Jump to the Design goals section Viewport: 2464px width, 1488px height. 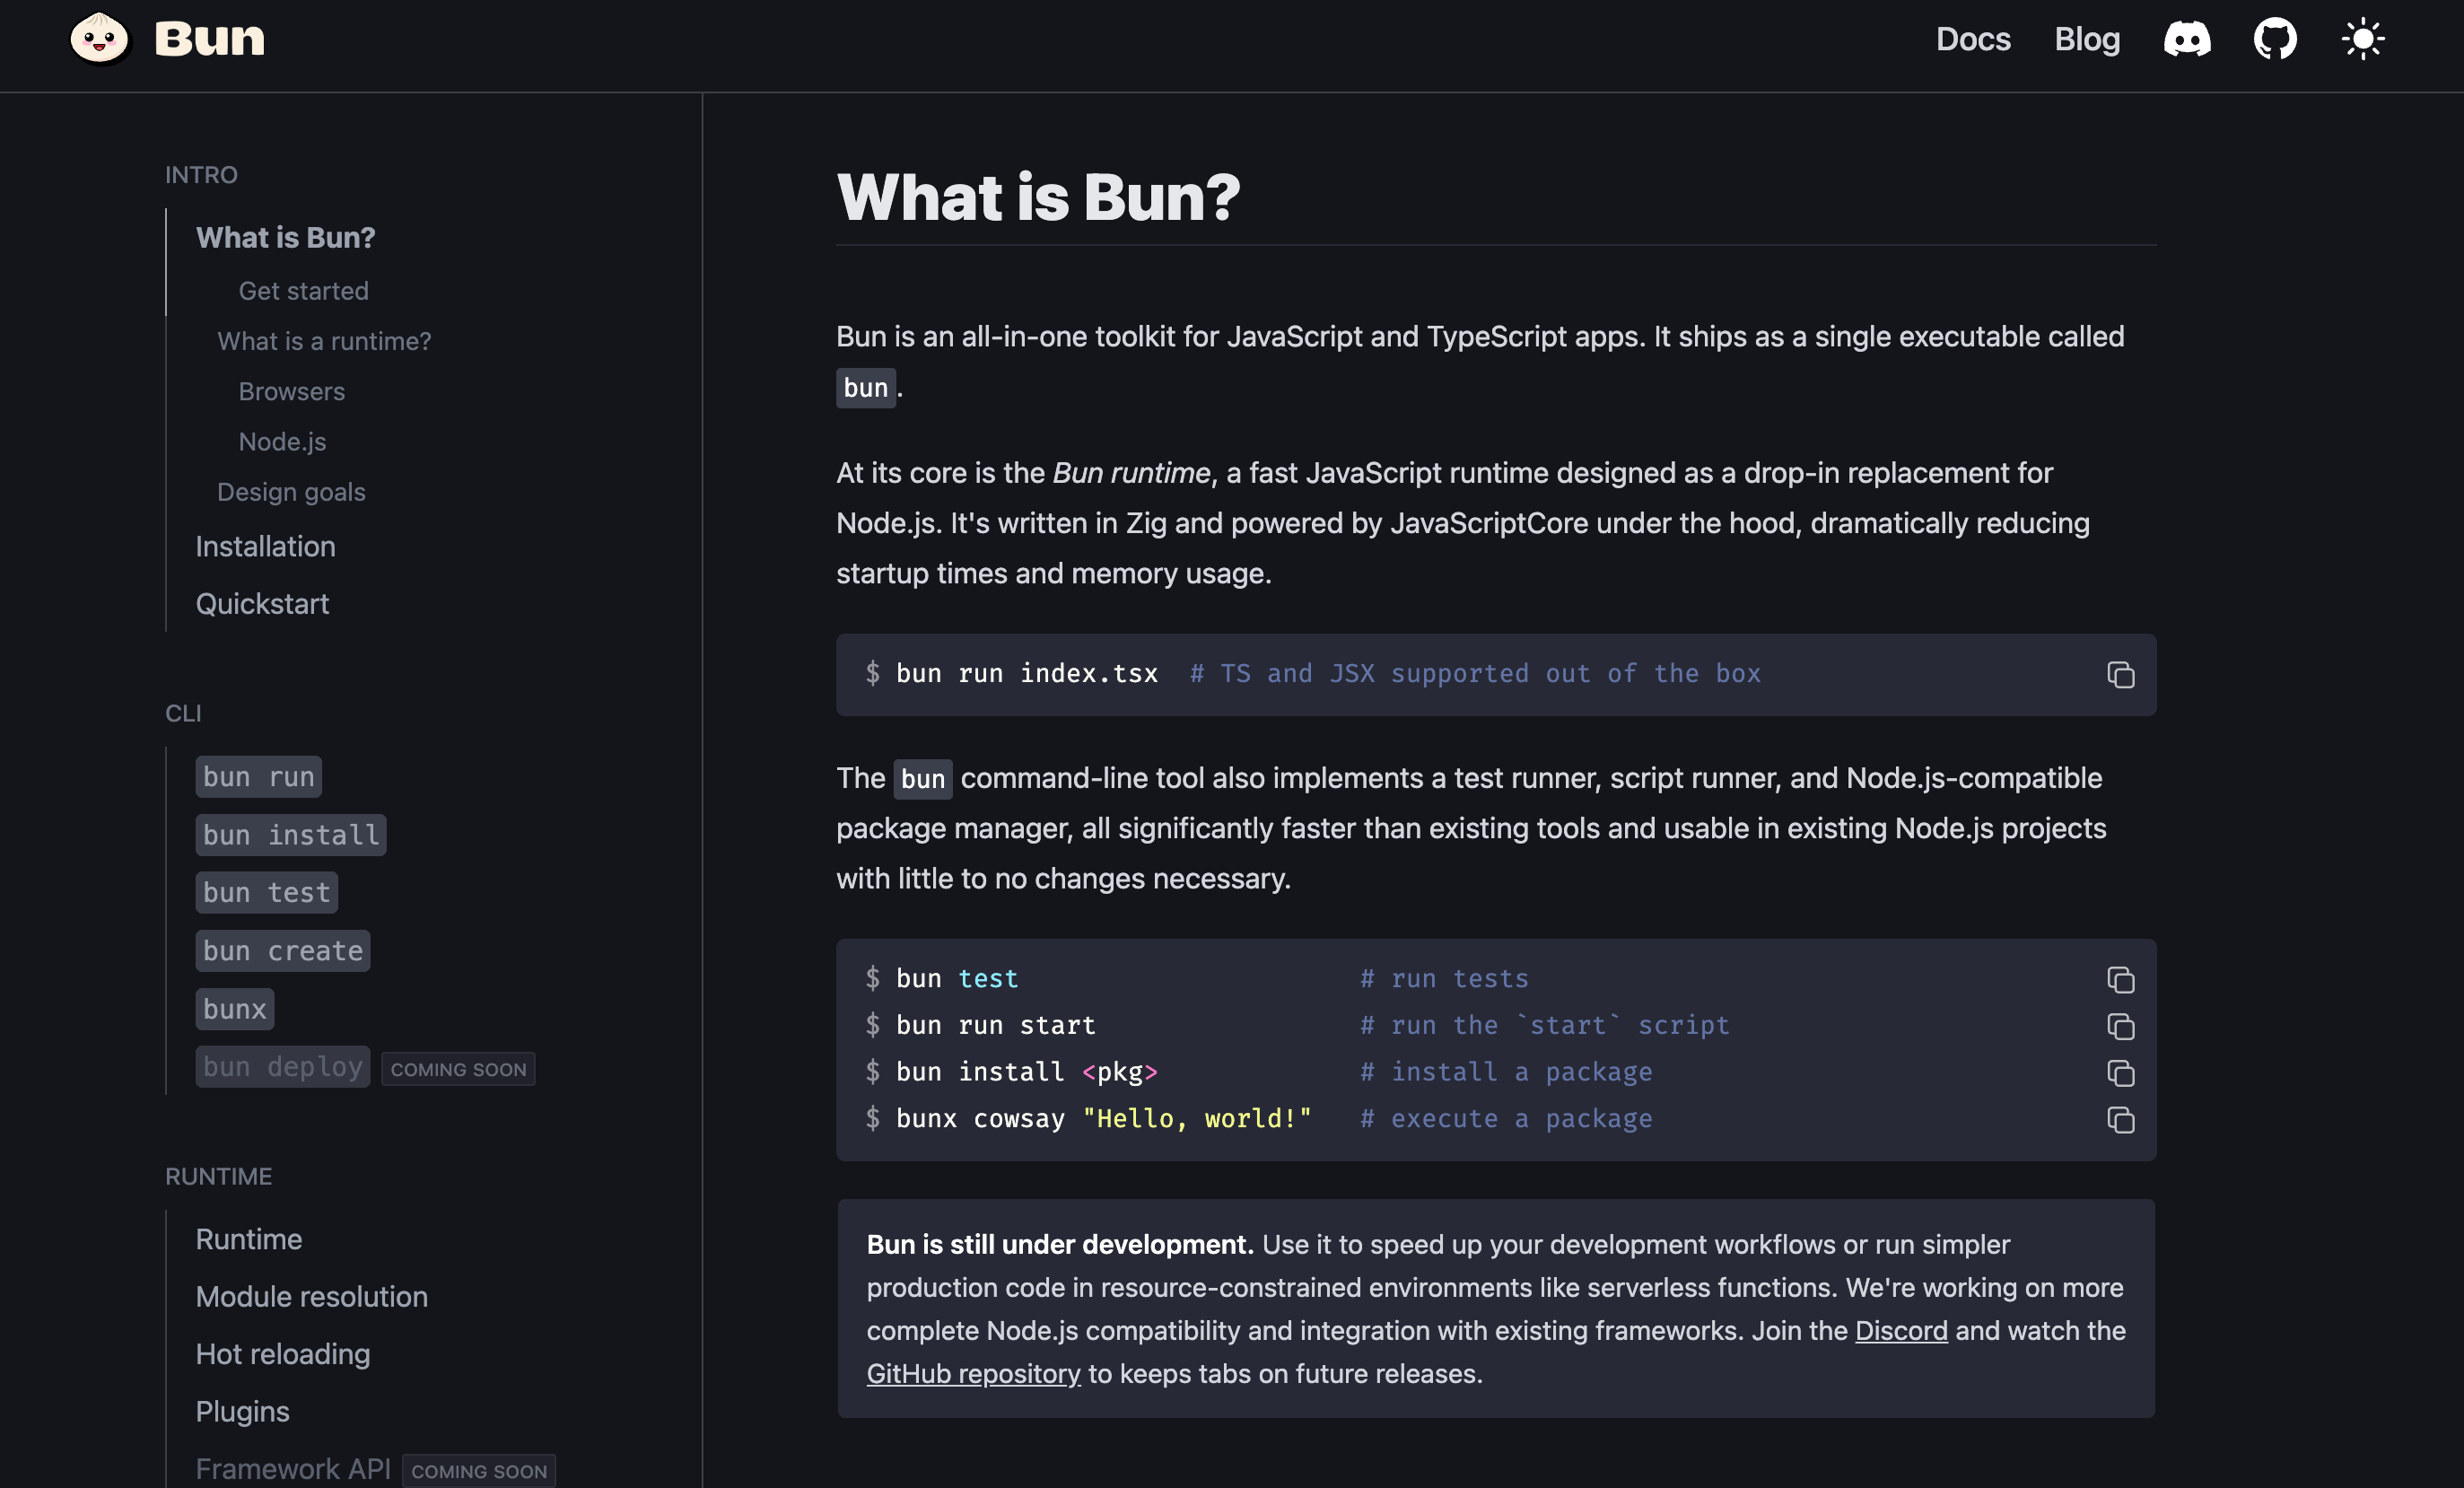291,492
